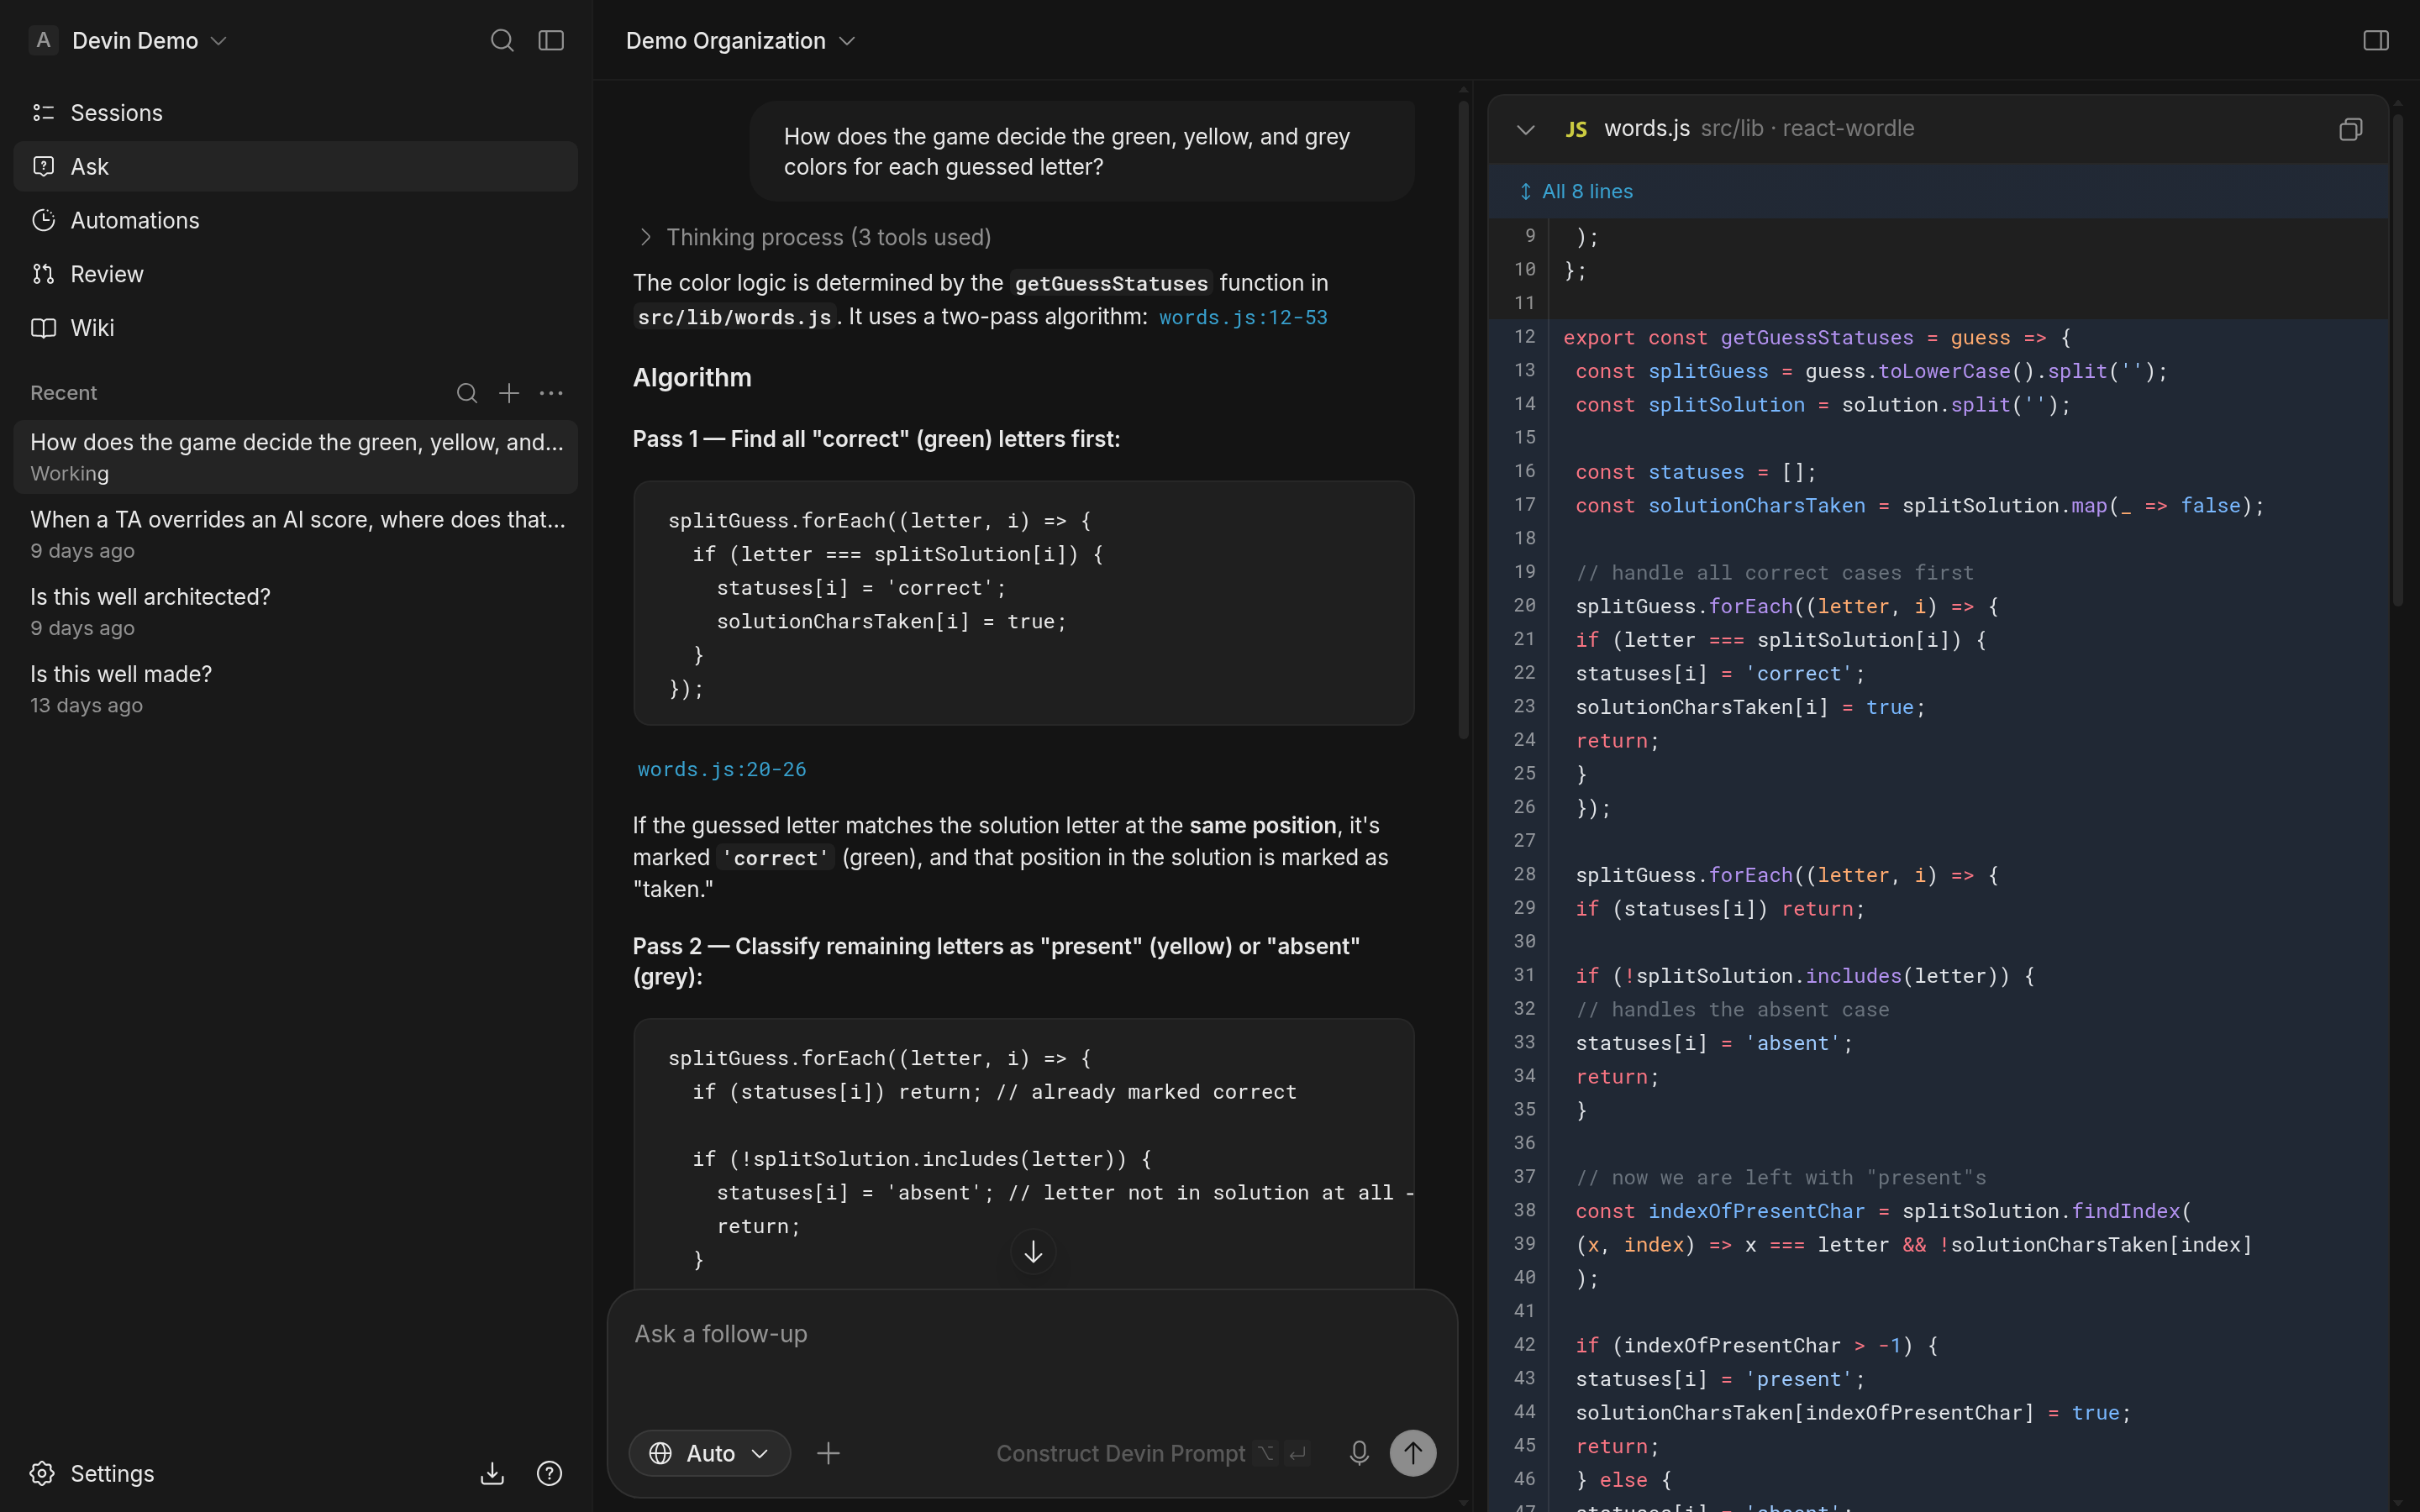
Task: Click the Algorithm heading
Action: [x=692, y=377]
